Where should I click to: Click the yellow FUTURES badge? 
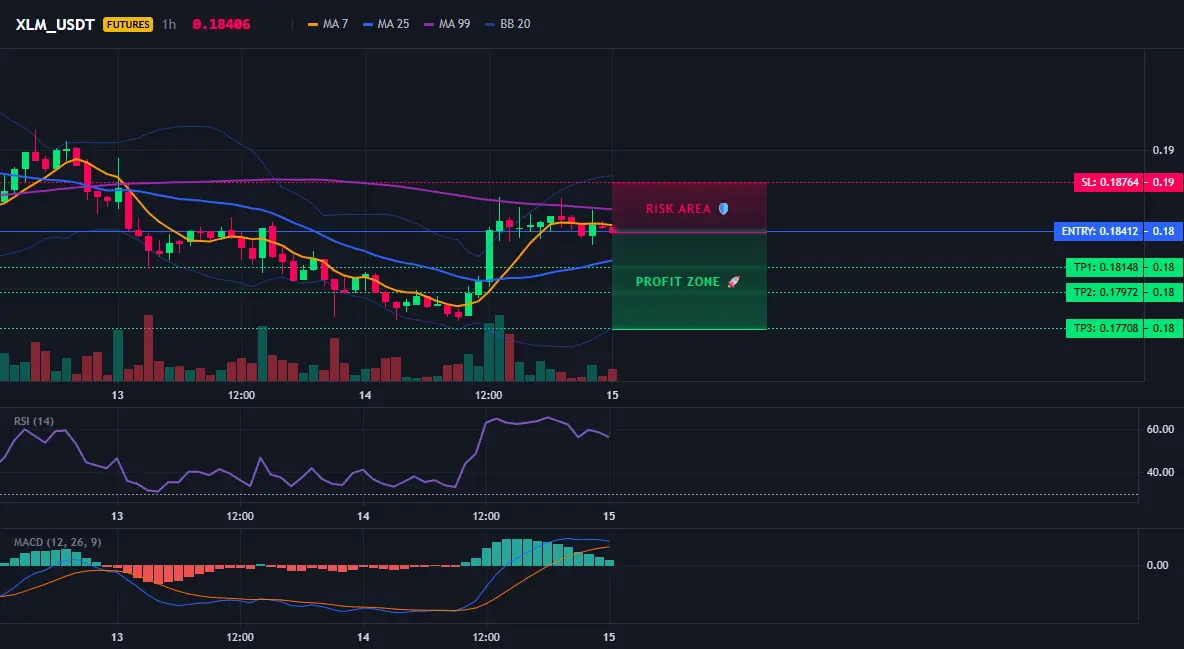click(x=128, y=24)
